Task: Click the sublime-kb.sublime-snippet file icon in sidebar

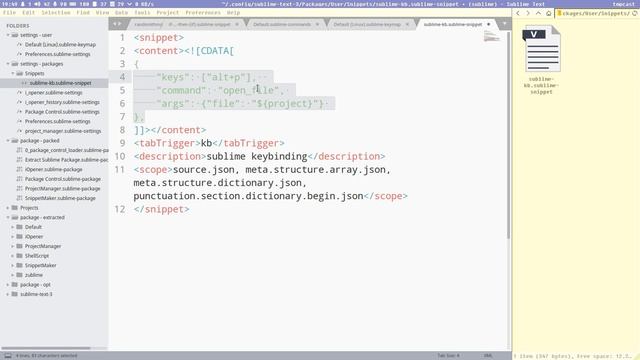Action: pyautogui.click(x=24, y=83)
